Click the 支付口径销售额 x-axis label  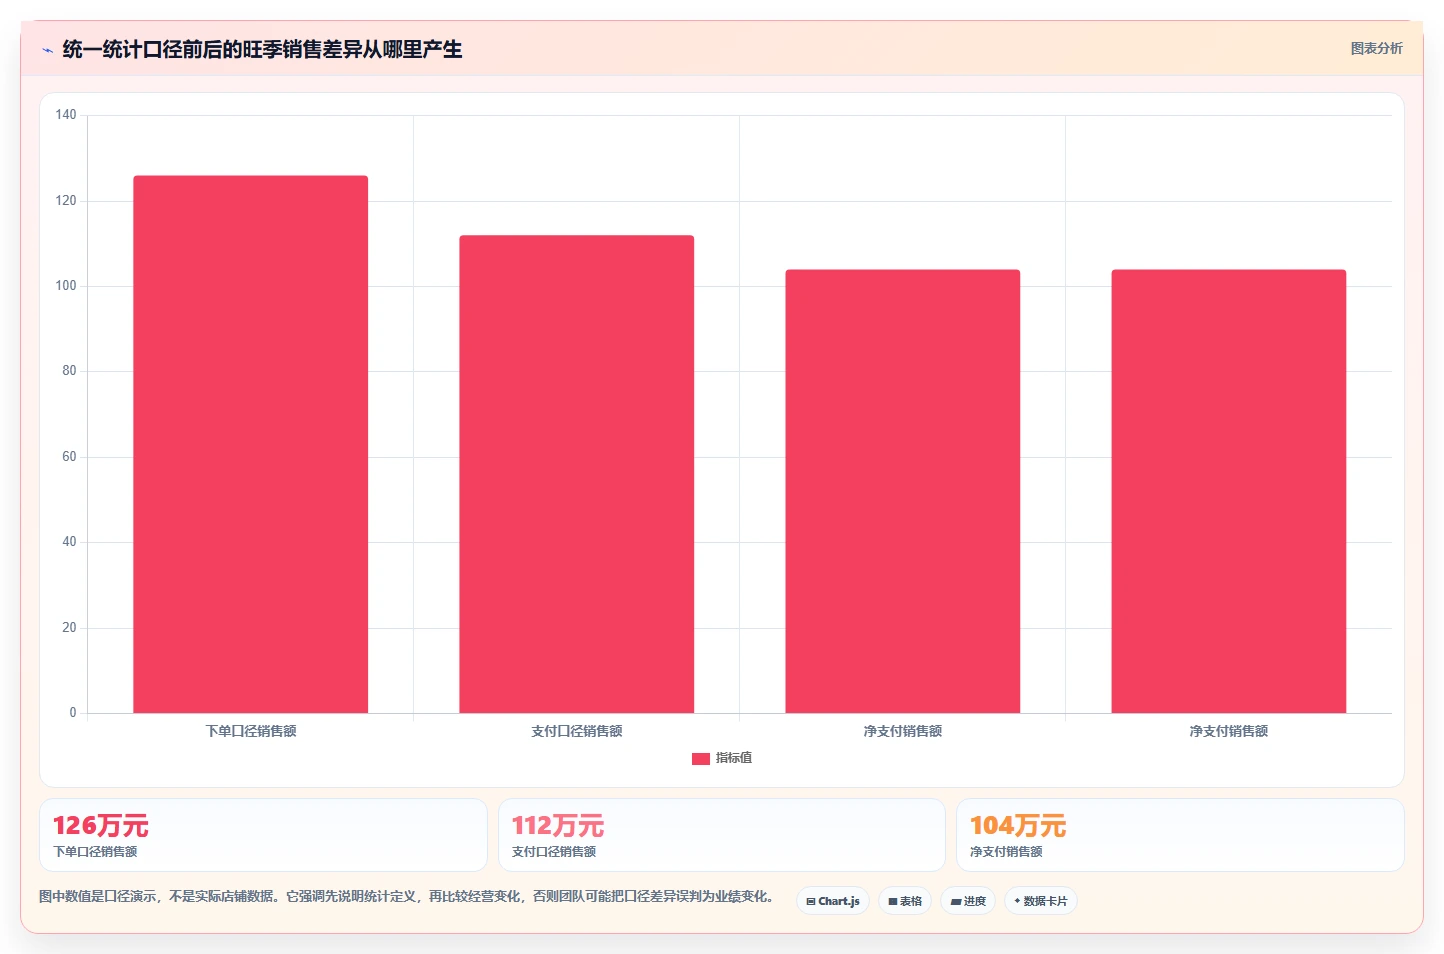pos(577,731)
